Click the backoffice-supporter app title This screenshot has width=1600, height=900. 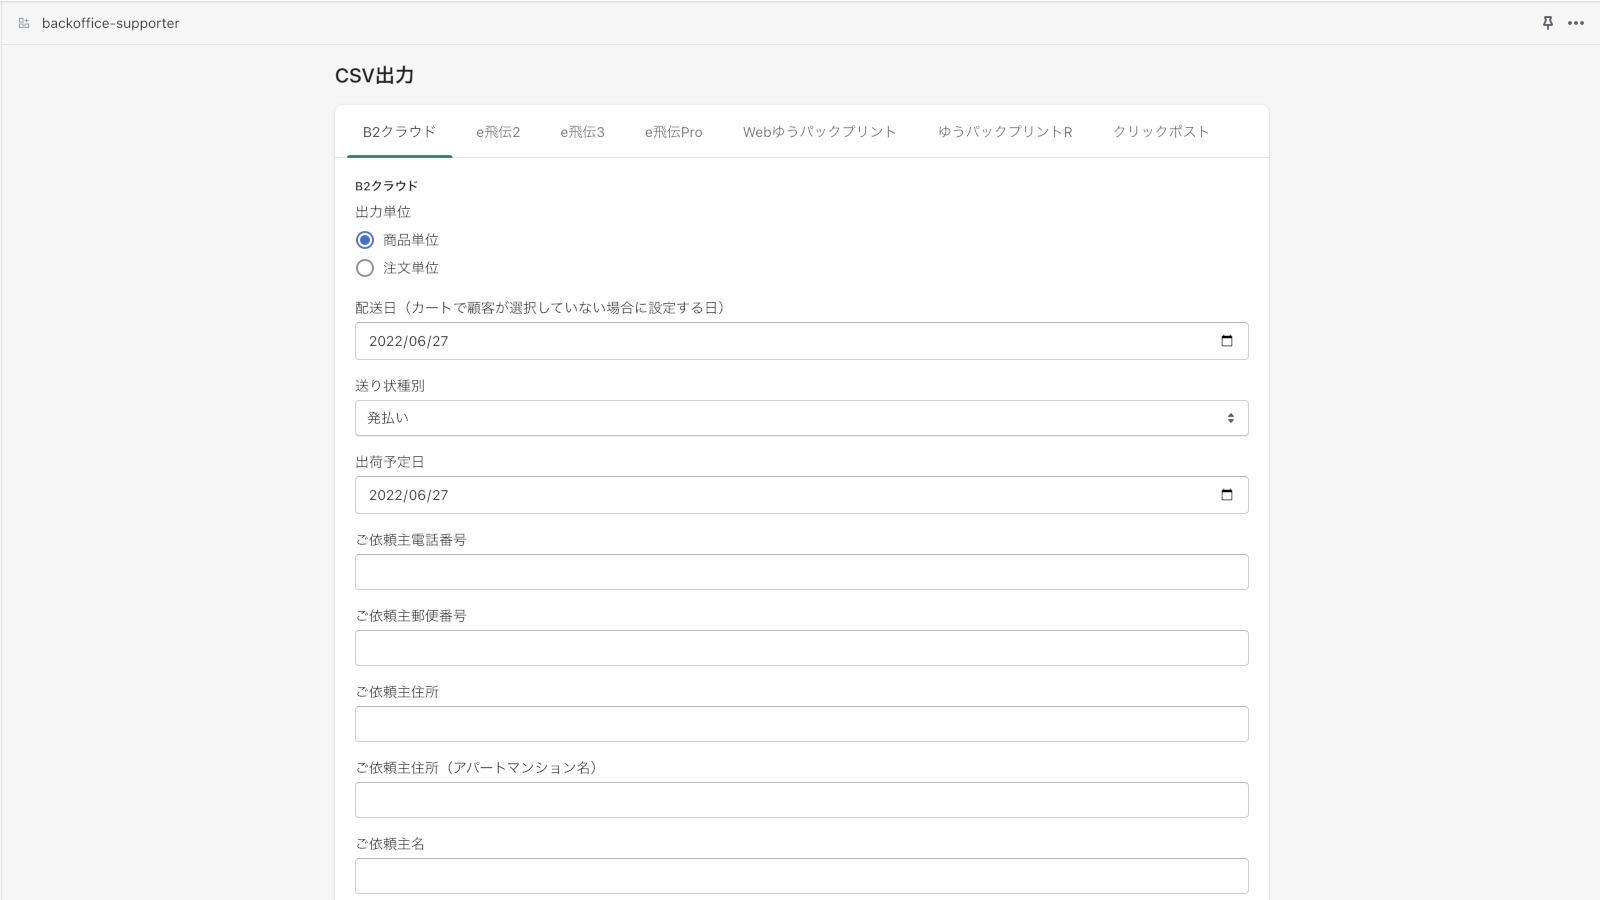[x=111, y=23]
